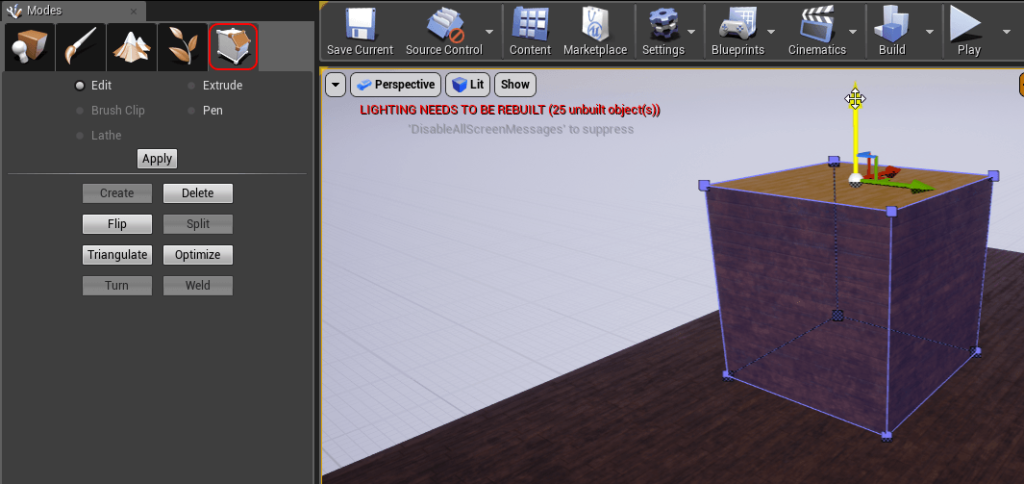Switch to Paint mode brush icon
This screenshot has width=1024, height=484.
pyautogui.click(x=79, y=47)
